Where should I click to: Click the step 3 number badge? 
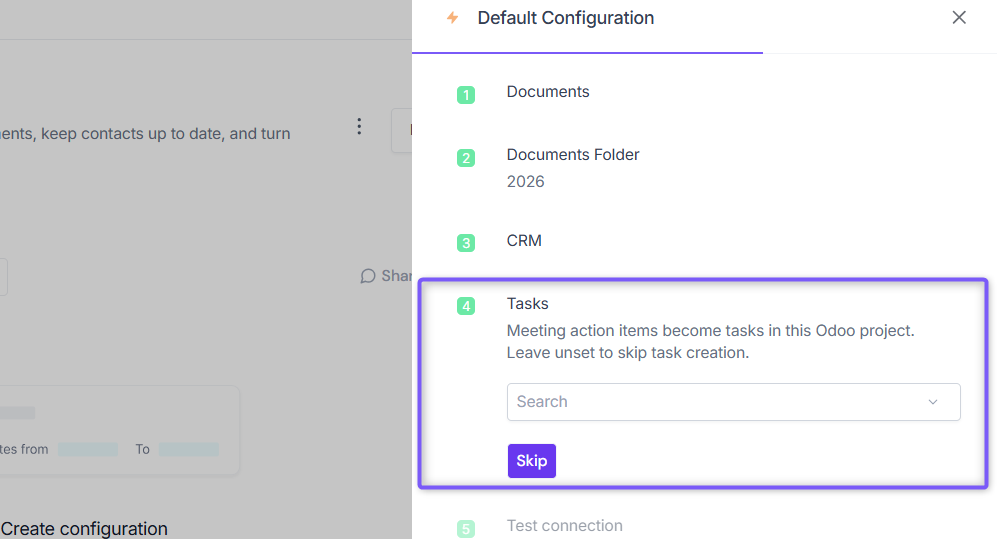pos(466,243)
